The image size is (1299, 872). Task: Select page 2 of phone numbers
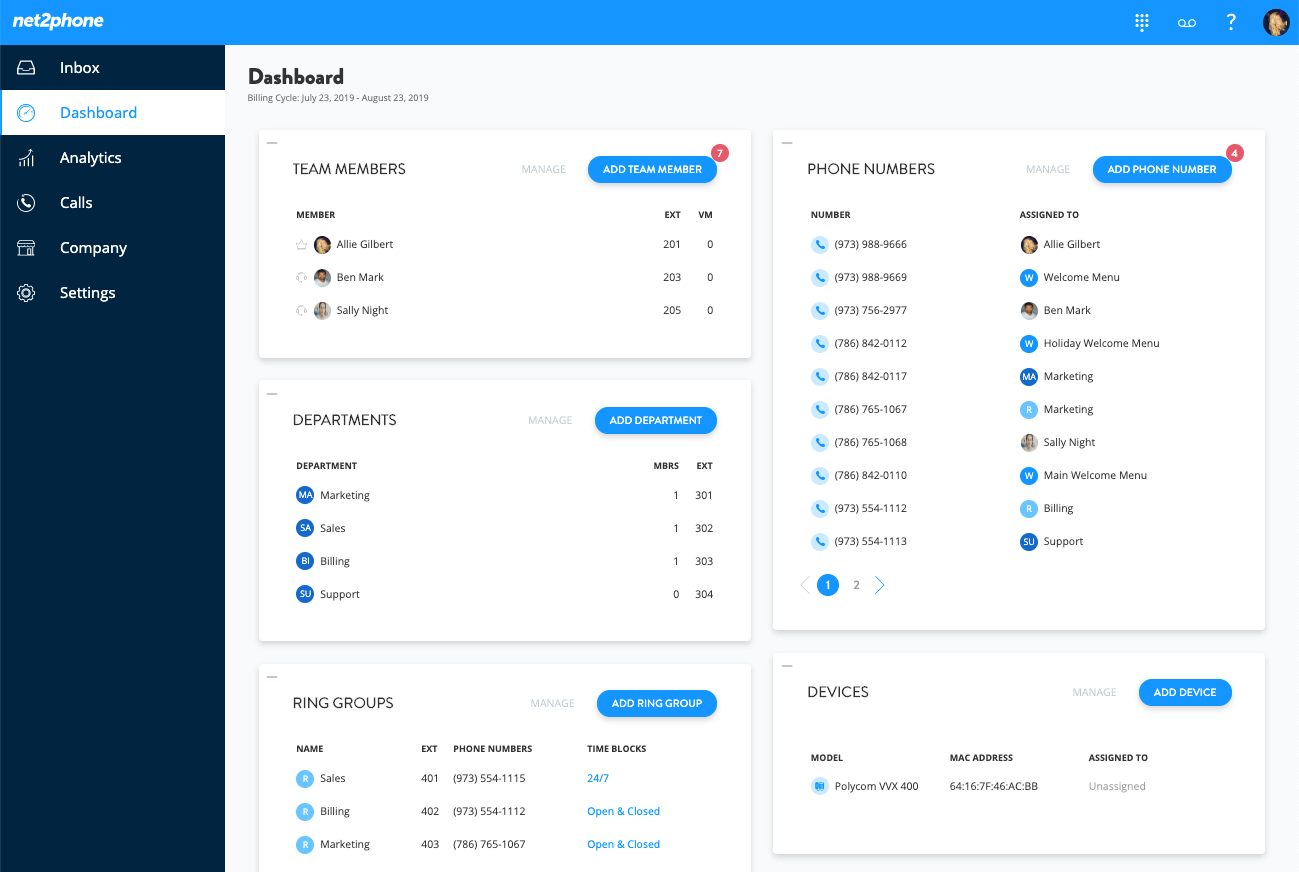click(856, 585)
